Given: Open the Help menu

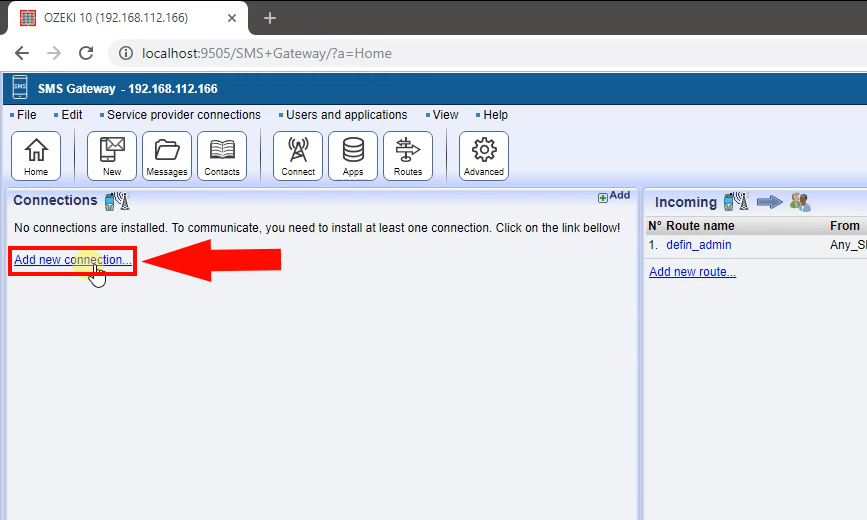Looking at the screenshot, I should (495, 115).
